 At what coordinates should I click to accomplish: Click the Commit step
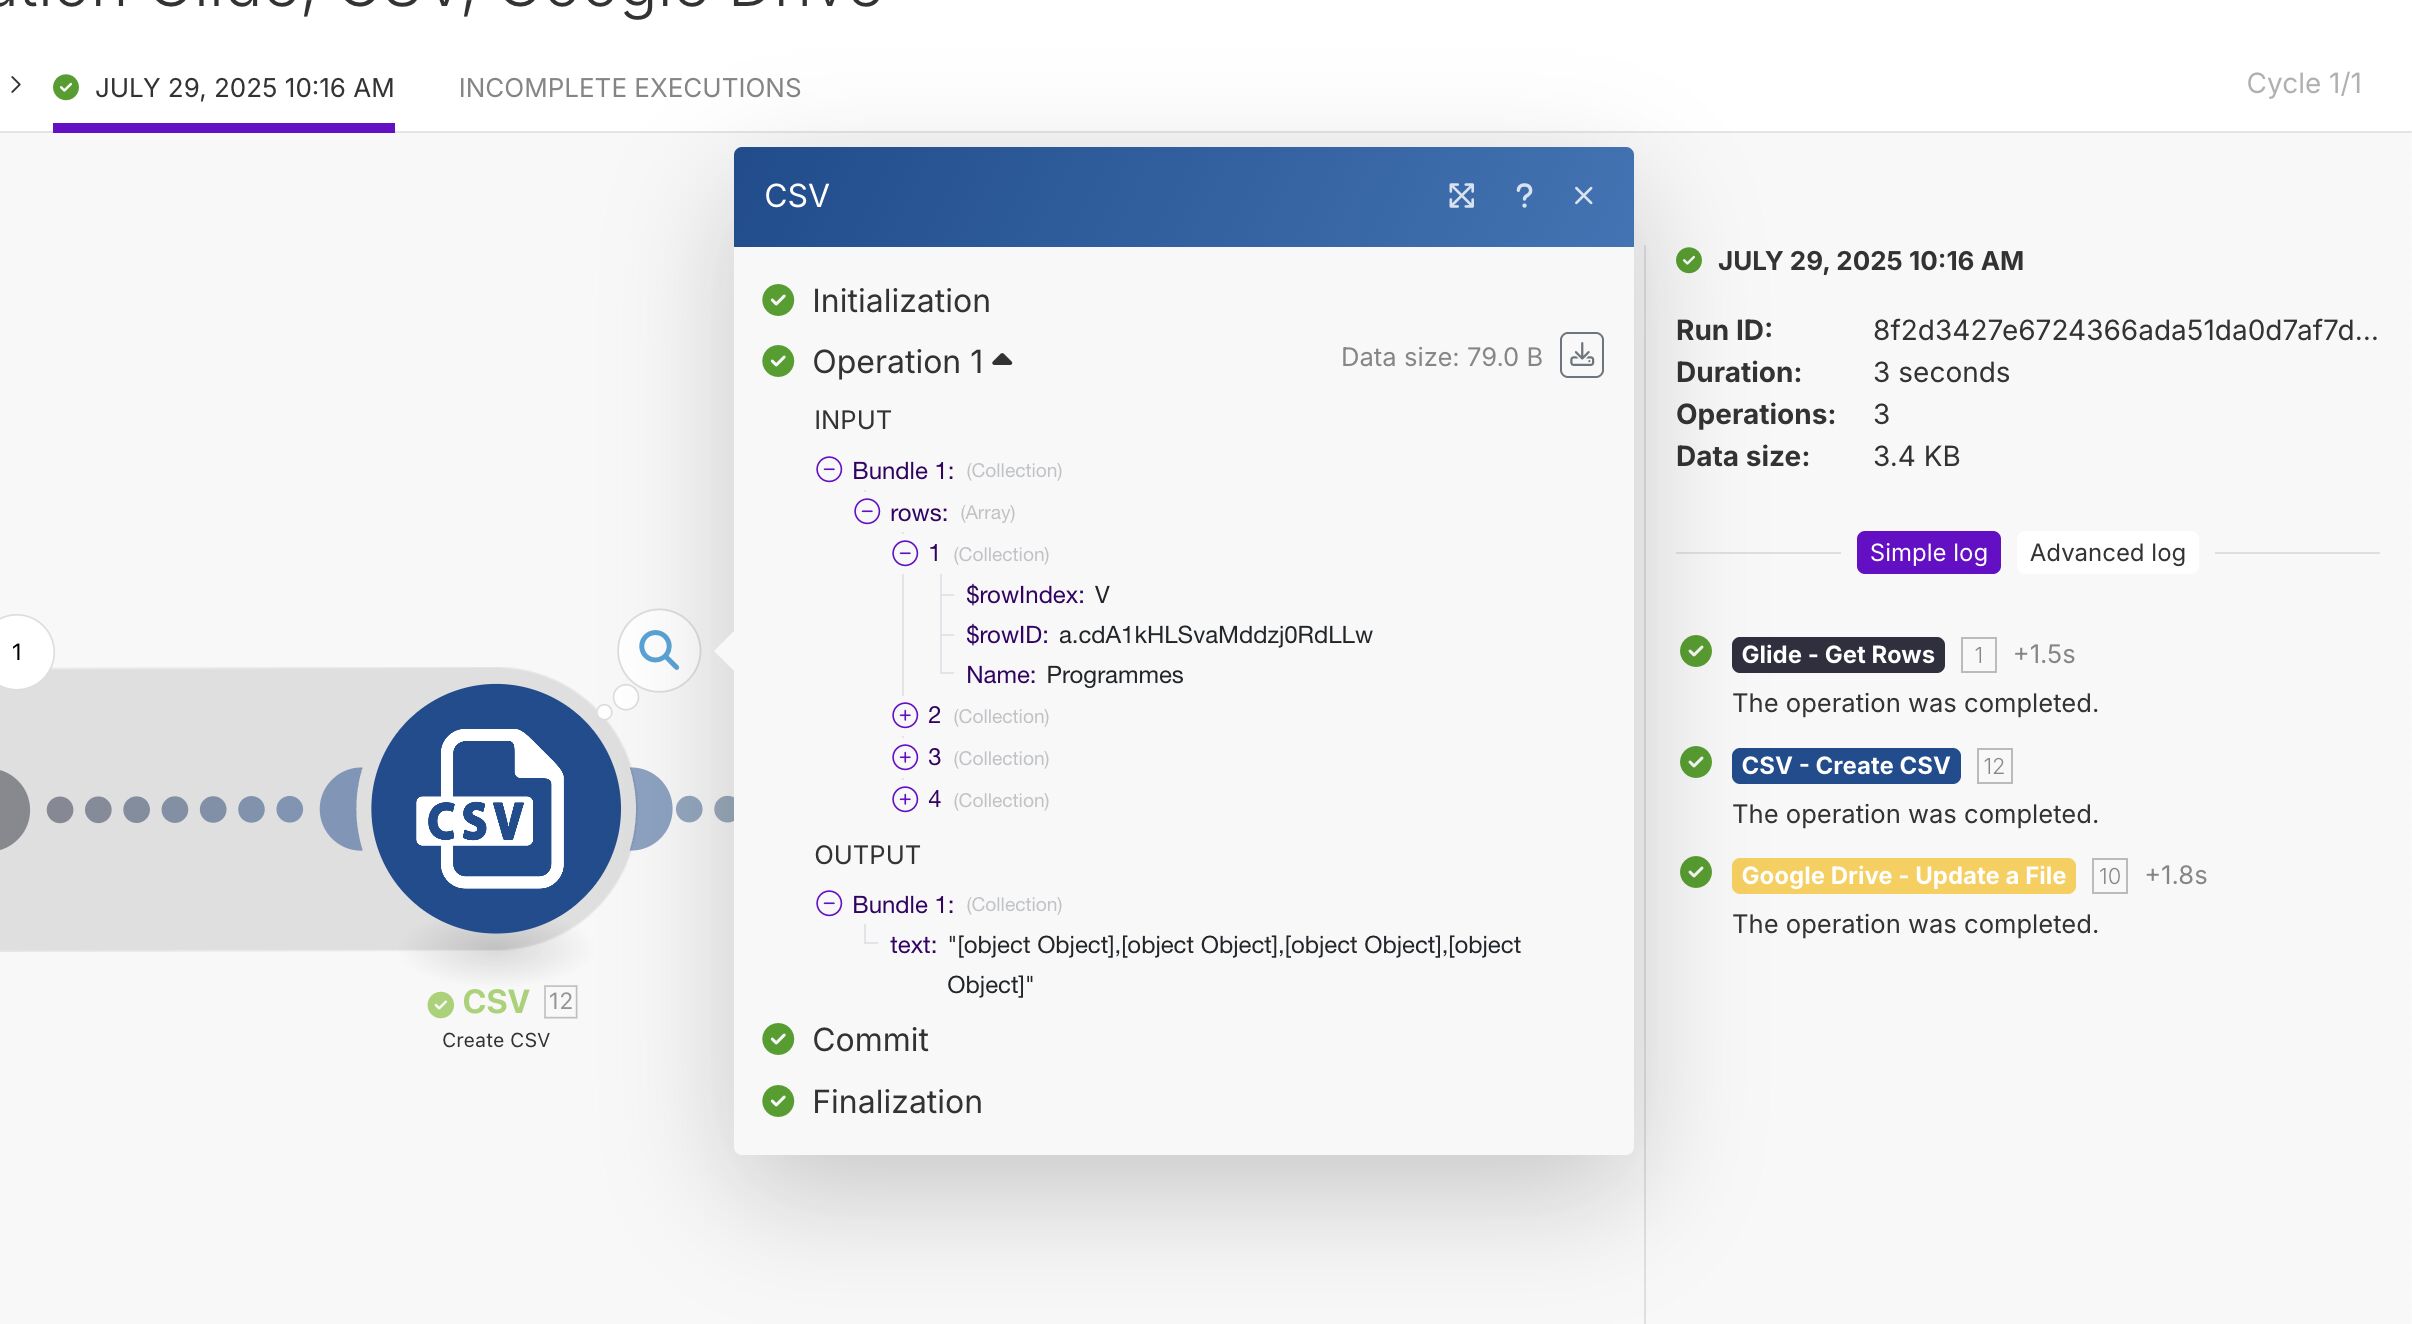[x=870, y=1039]
